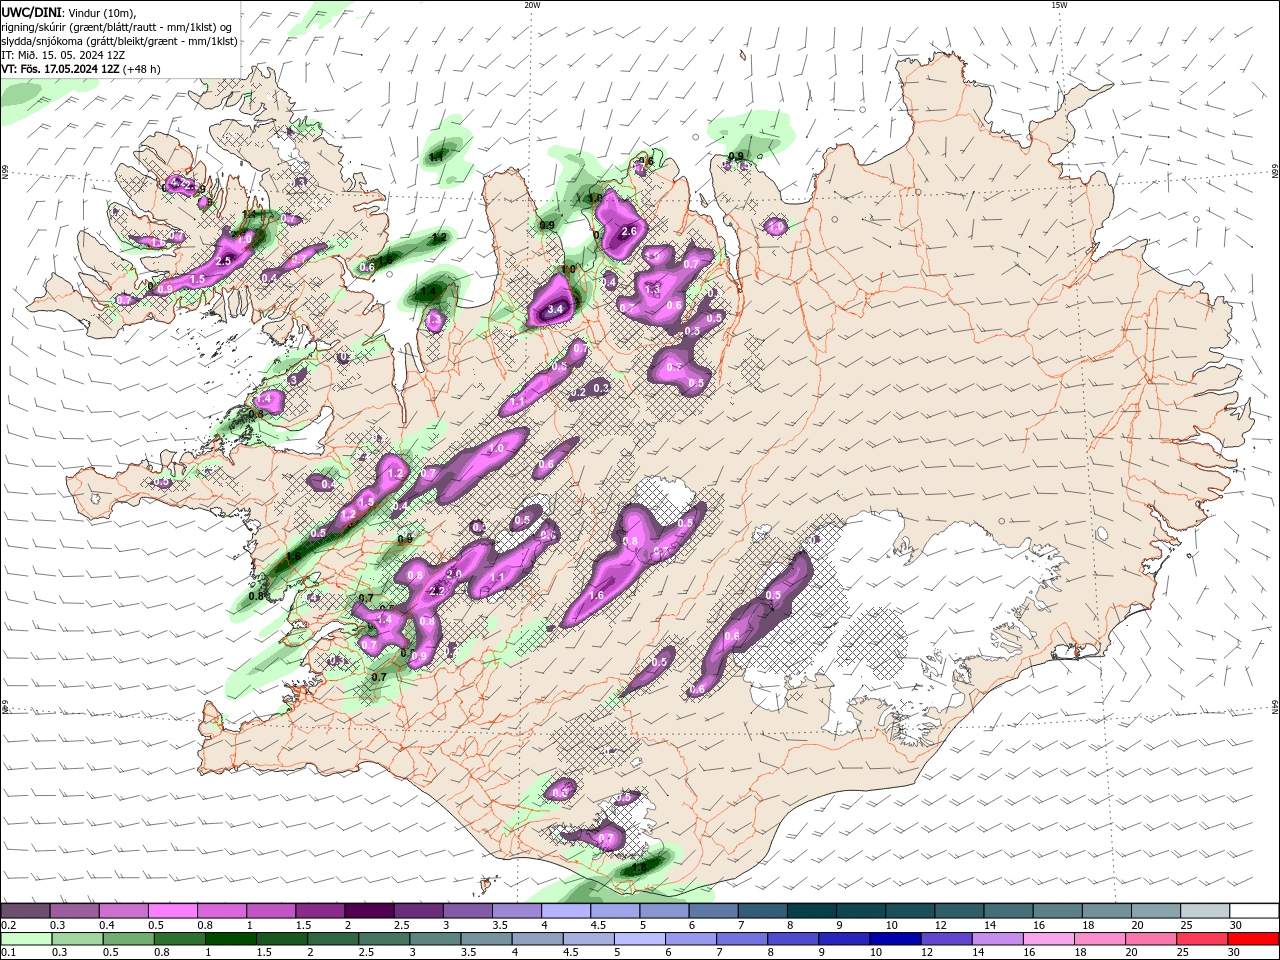Screen dimensions: 1280x960
Task: Click the bright pink 0.5 swatch in upper legend row
Action: tap(172, 911)
